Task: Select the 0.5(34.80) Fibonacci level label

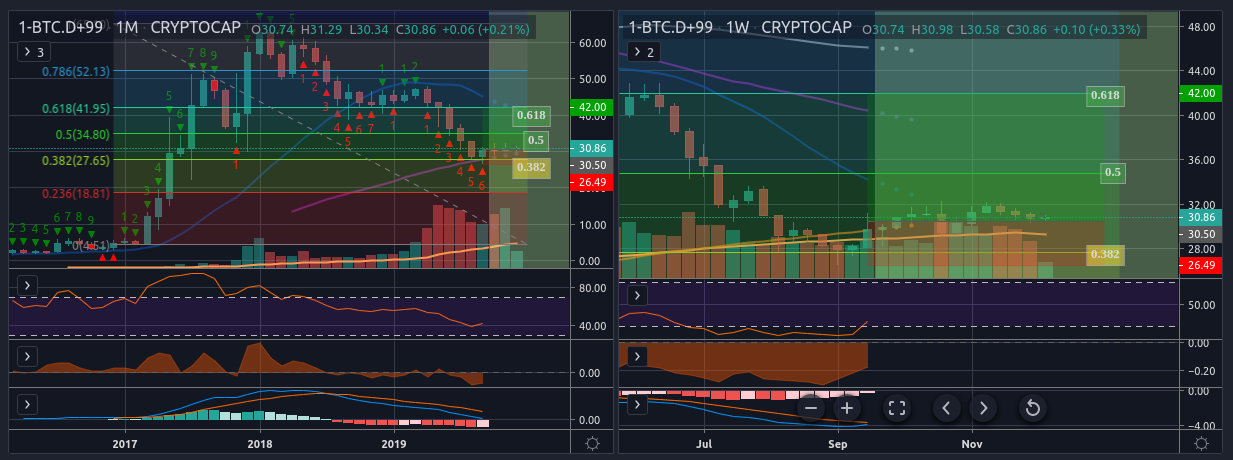Action: click(82, 134)
